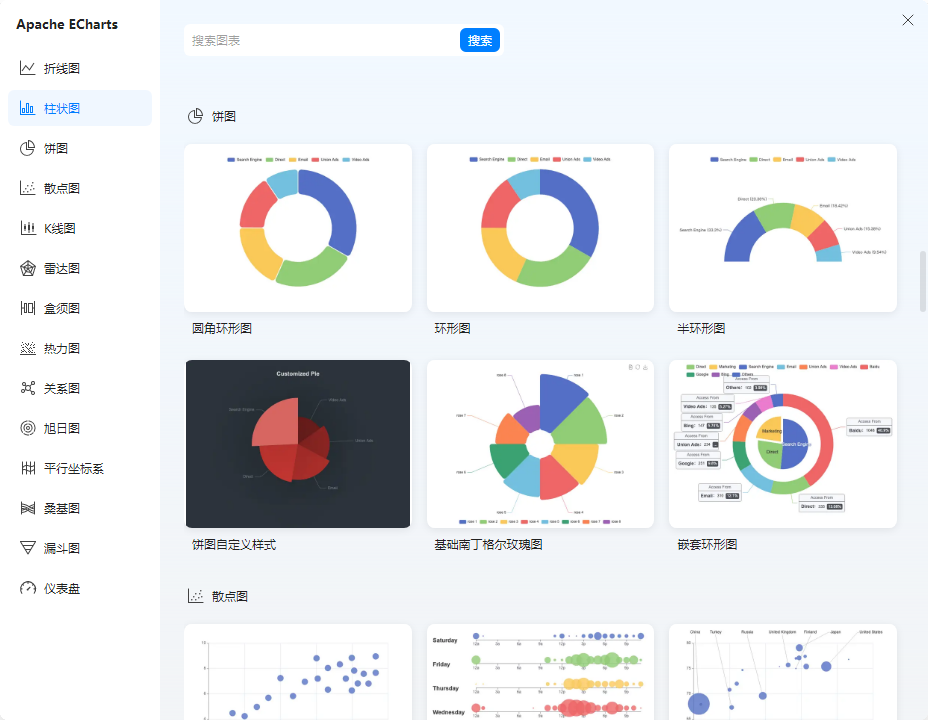Click the Apache ECharts title
Image resolution: width=928 pixels, height=720 pixels.
[x=67, y=24]
